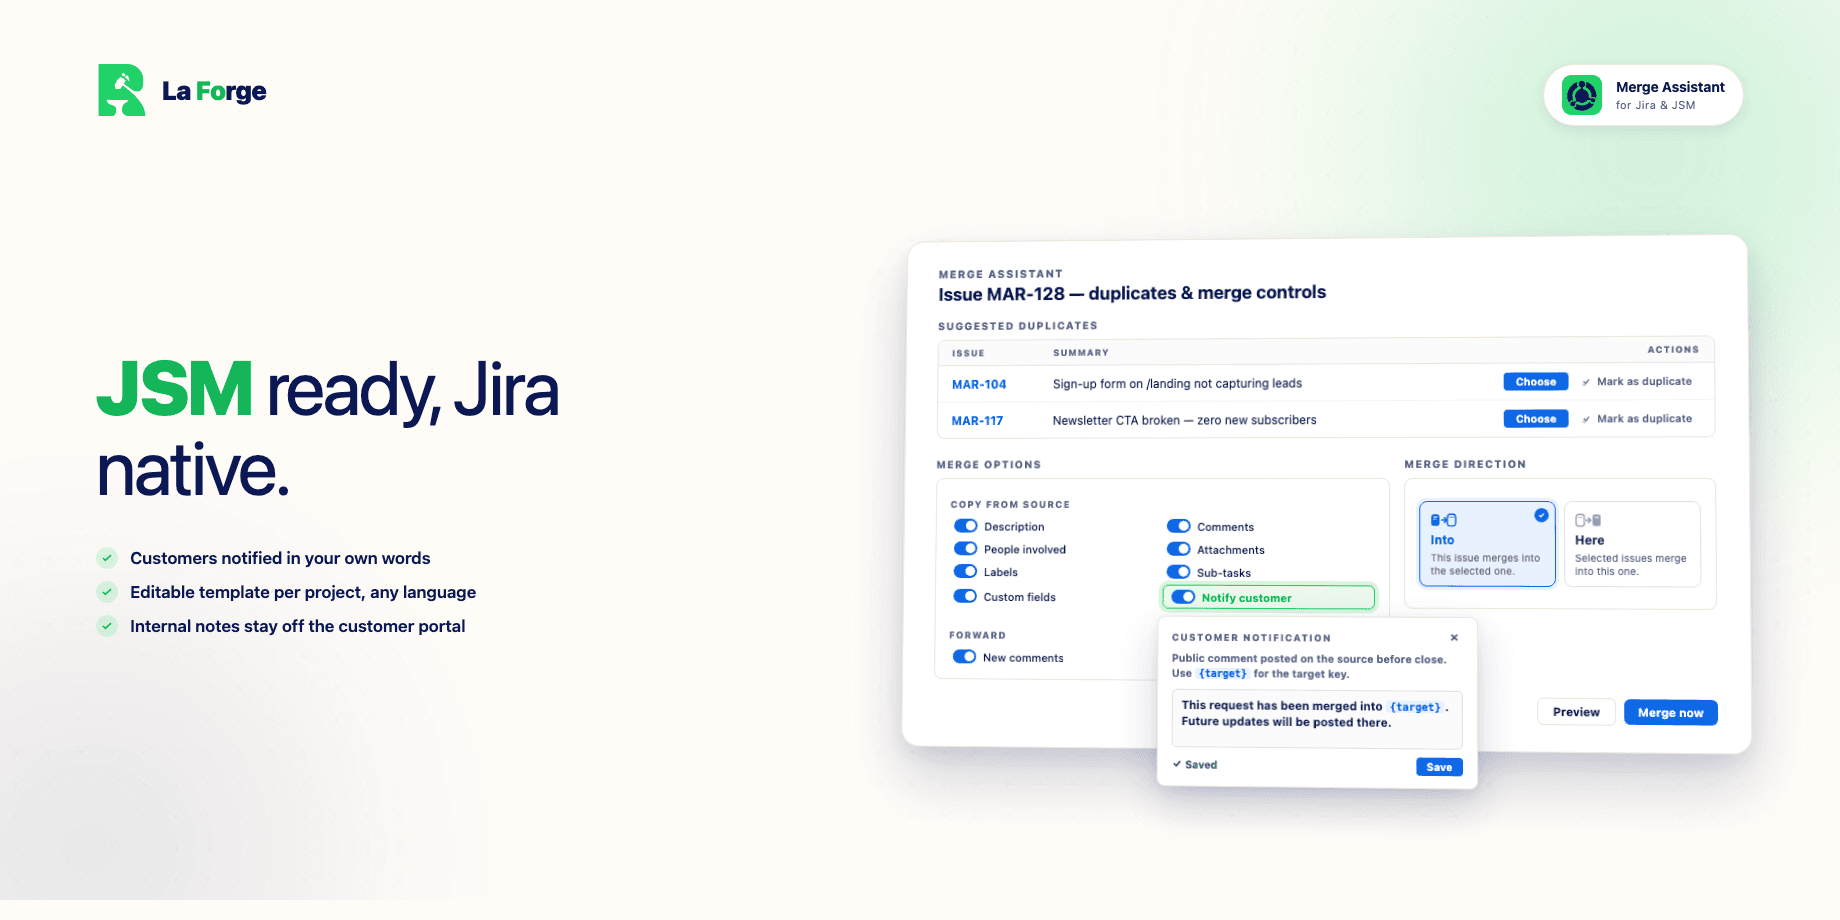Viewport: 1840px width, 920px height.
Task: Toggle the Custom fields switch
Action: [965, 596]
